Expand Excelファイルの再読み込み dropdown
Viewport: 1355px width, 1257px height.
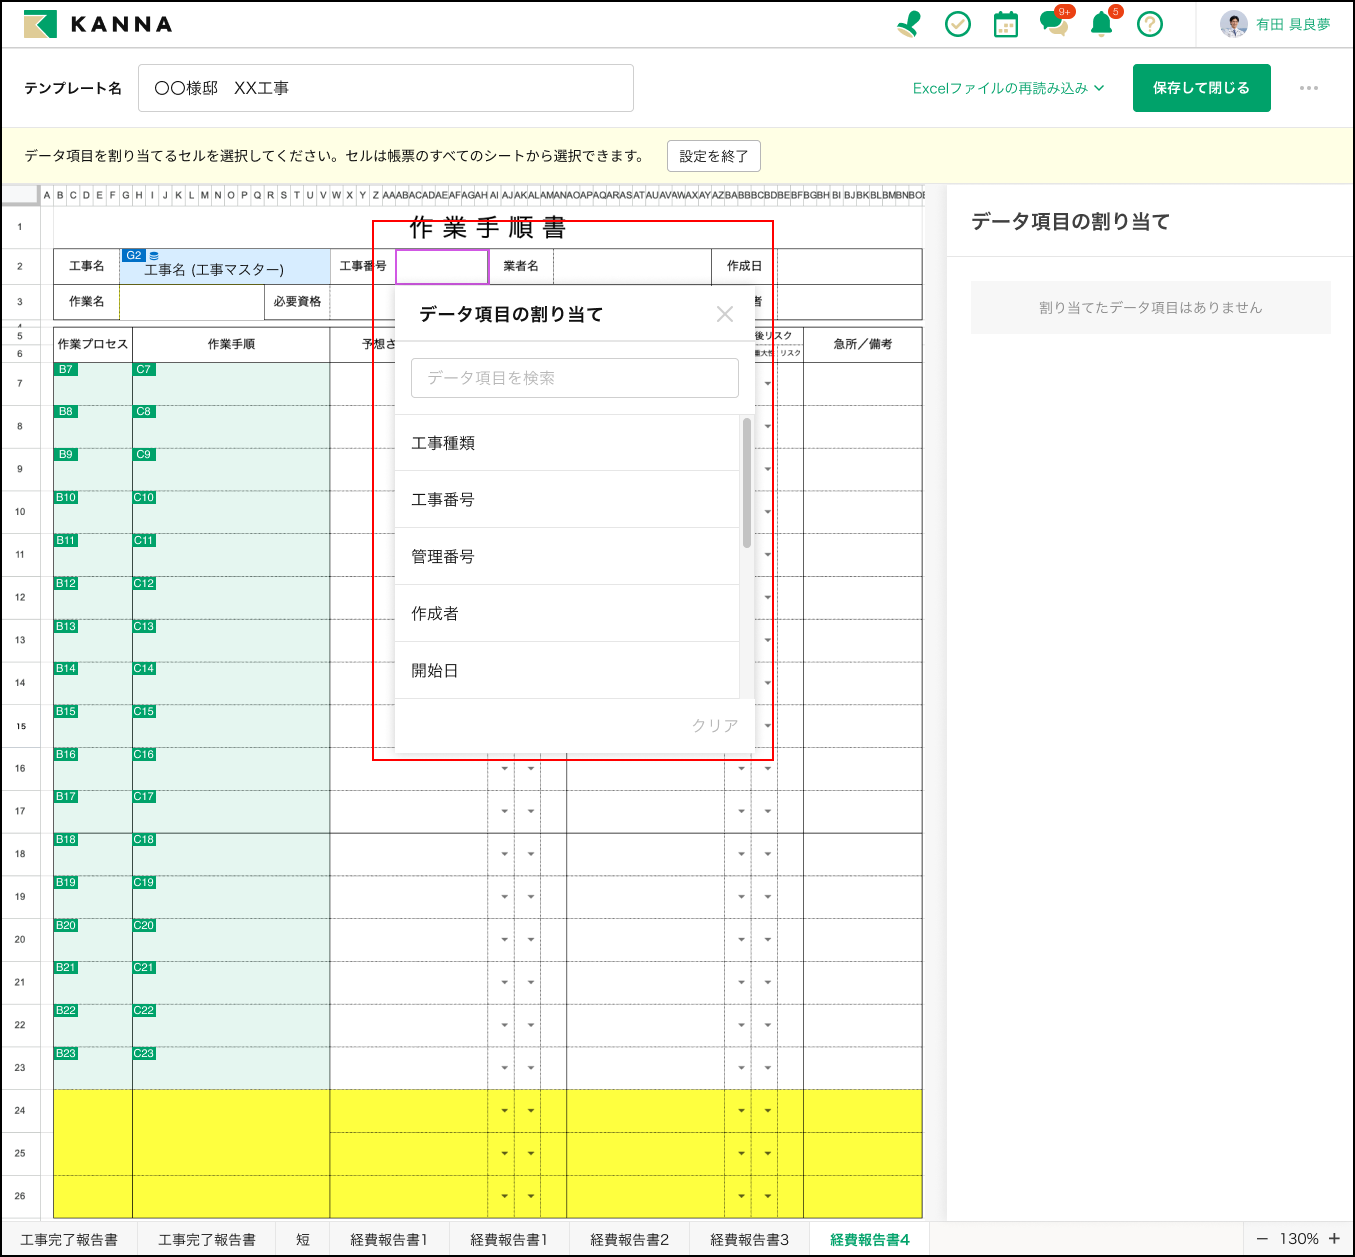pyautogui.click(x=1008, y=88)
